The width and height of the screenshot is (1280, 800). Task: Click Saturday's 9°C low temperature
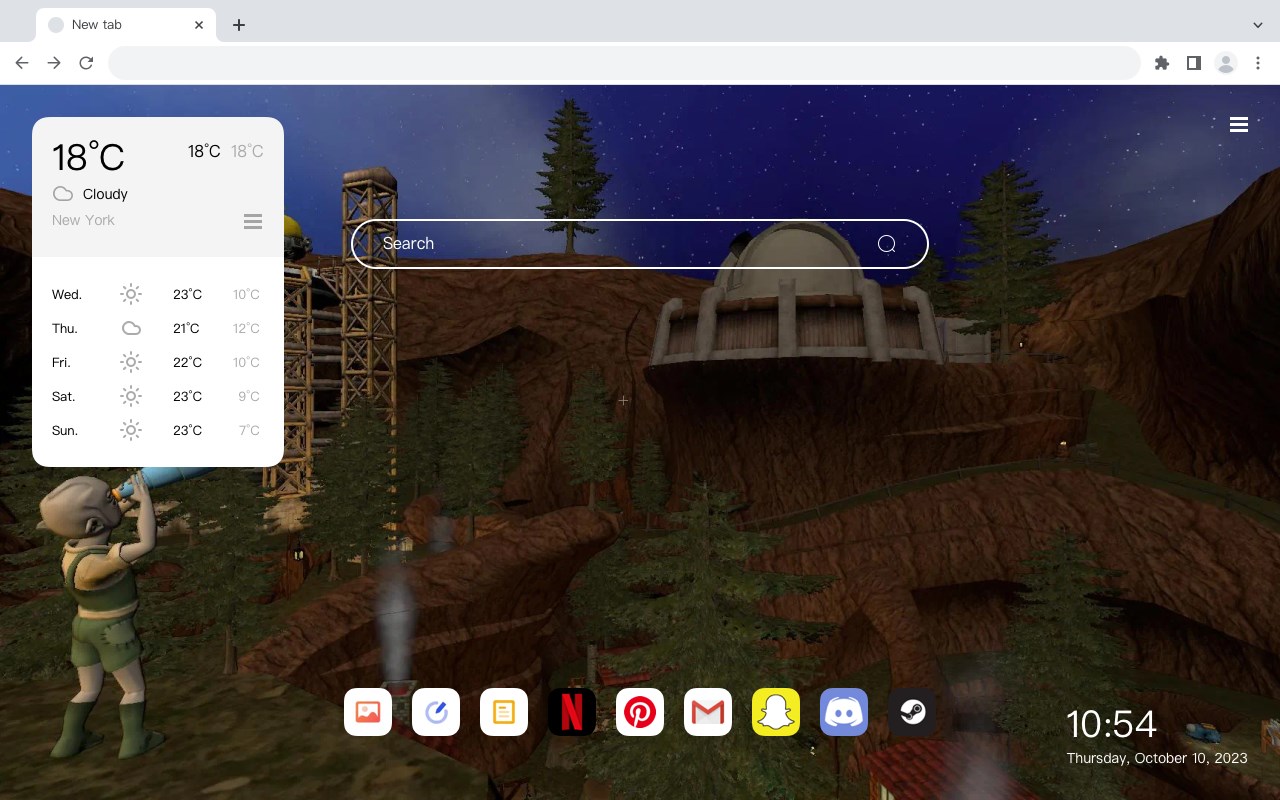[x=249, y=396]
